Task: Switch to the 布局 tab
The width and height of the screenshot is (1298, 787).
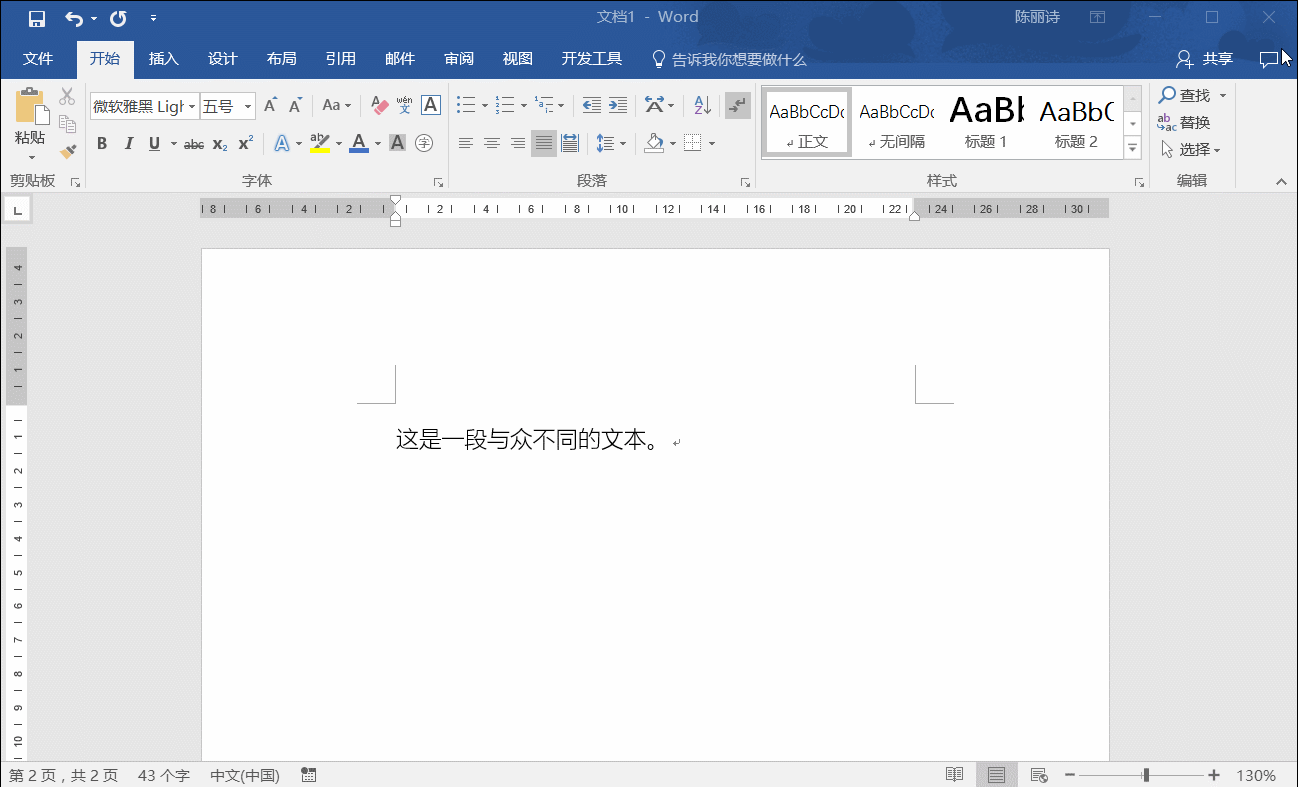Action: coord(282,59)
